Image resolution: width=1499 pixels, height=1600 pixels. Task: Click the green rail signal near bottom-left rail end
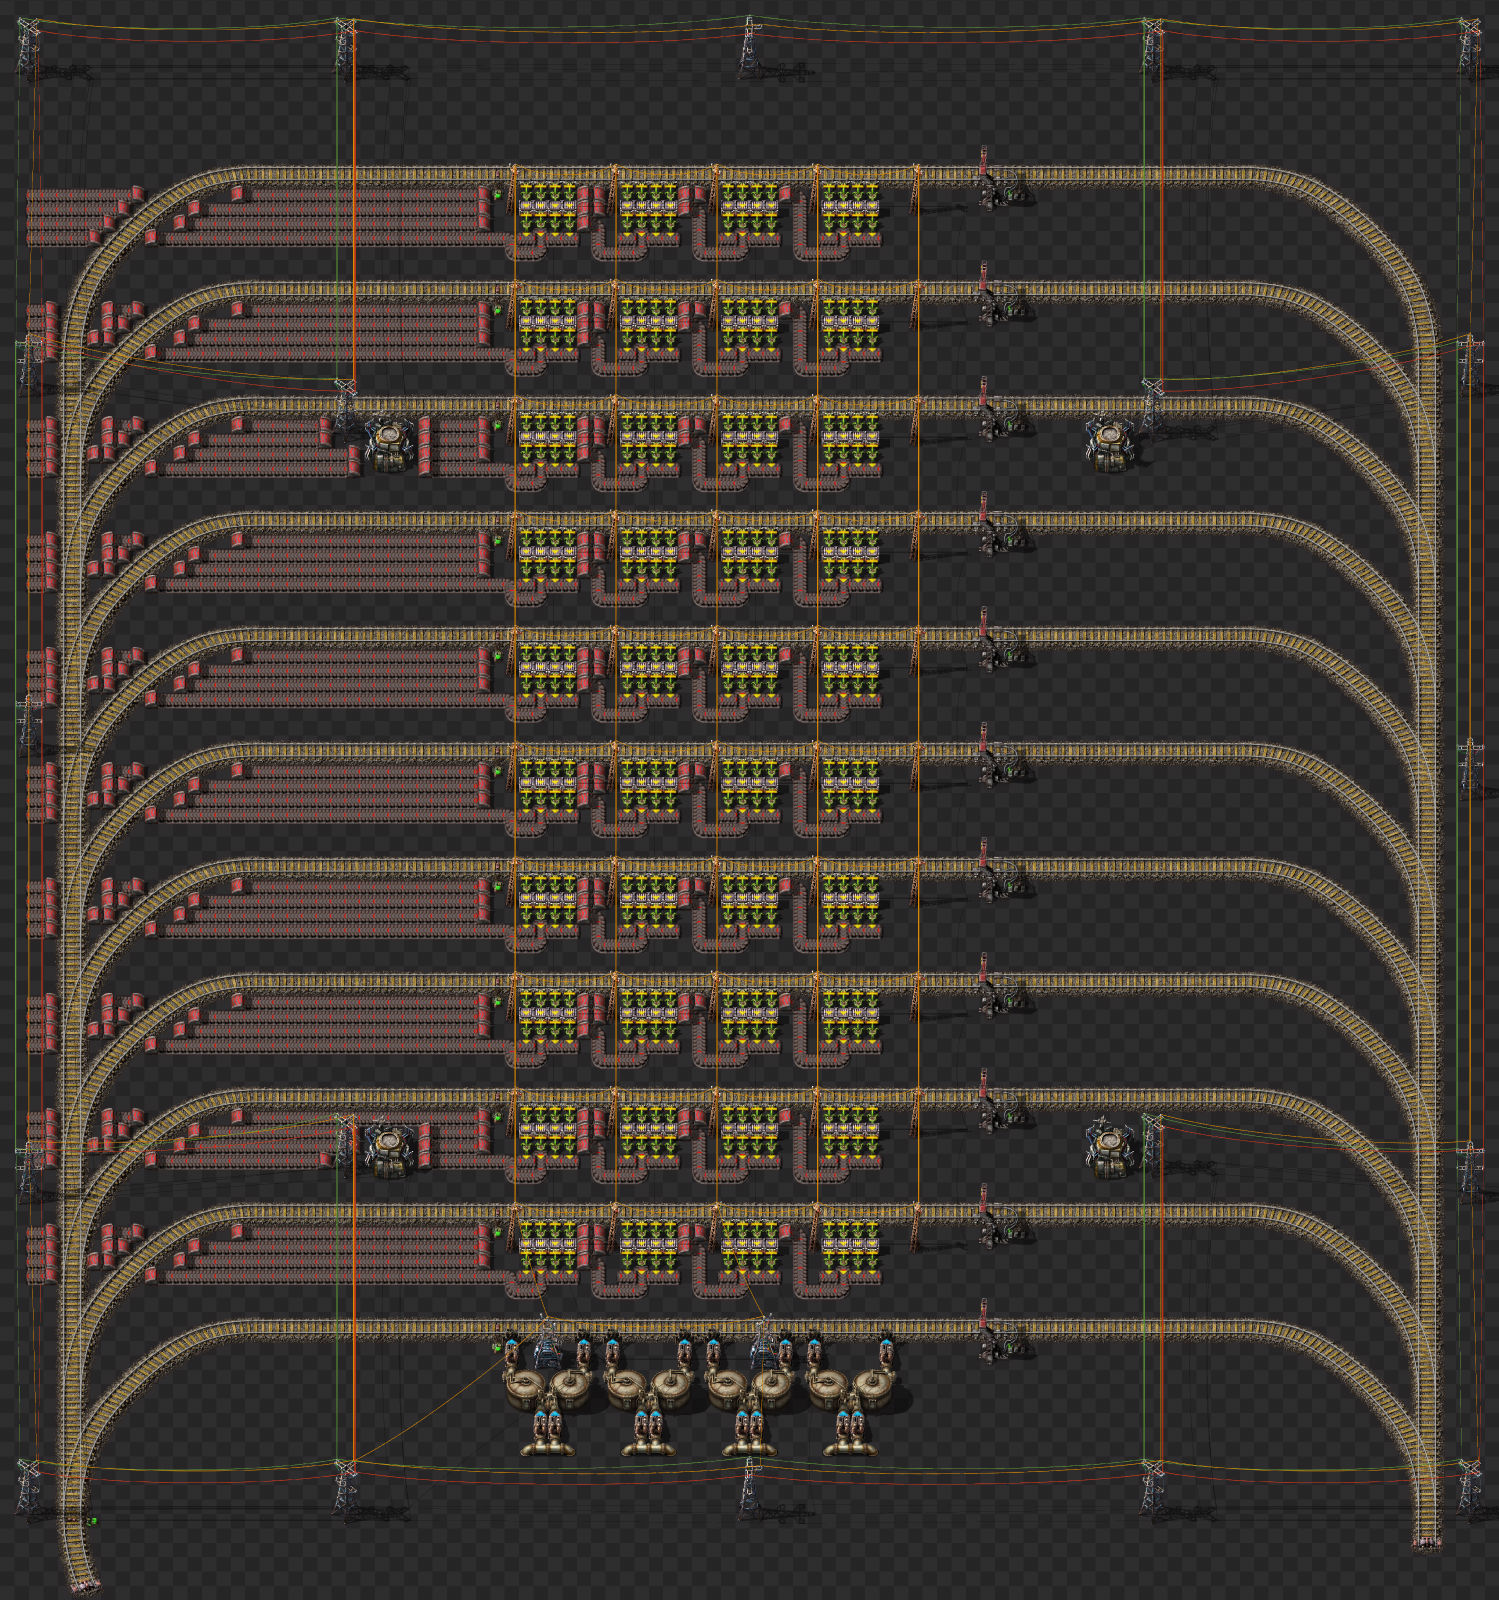point(92,1521)
